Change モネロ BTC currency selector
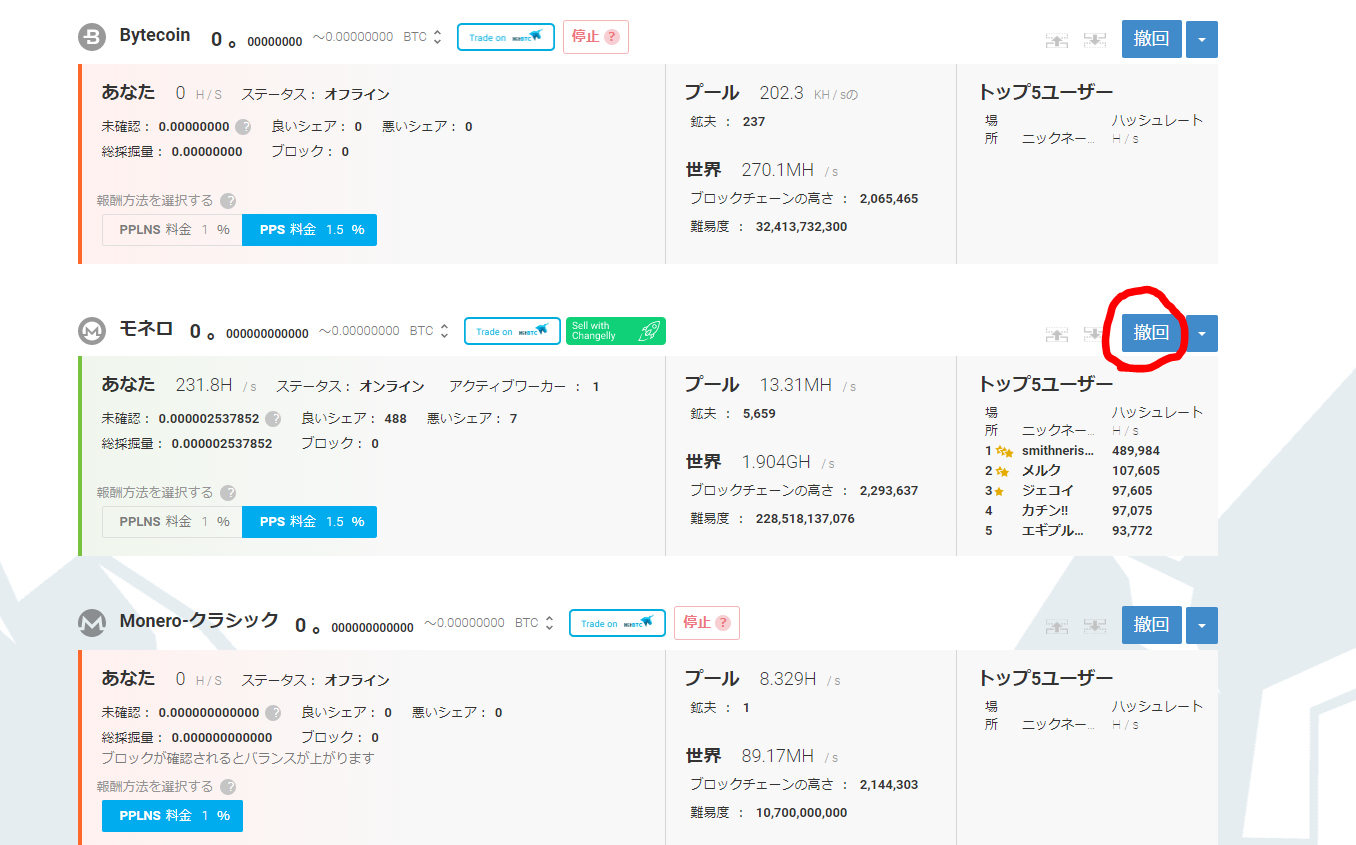 pyautogui.click(x=430, y=331)
